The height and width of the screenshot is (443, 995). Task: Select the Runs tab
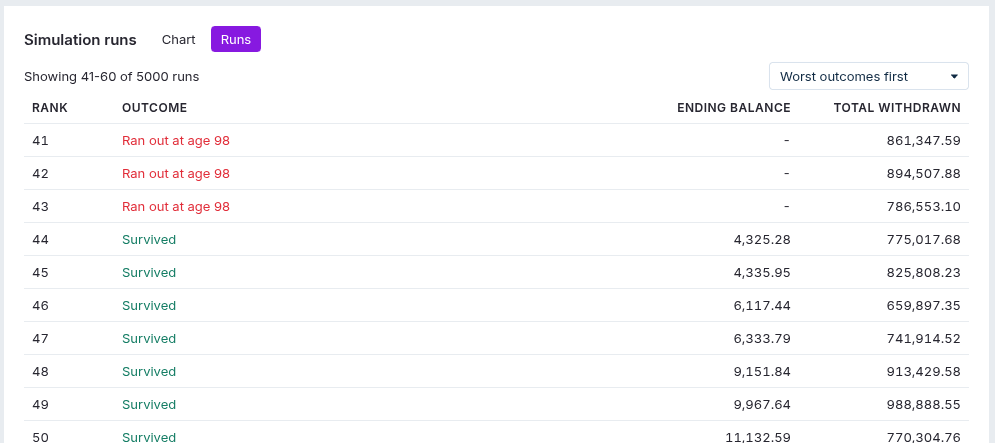tap(235, 39)
